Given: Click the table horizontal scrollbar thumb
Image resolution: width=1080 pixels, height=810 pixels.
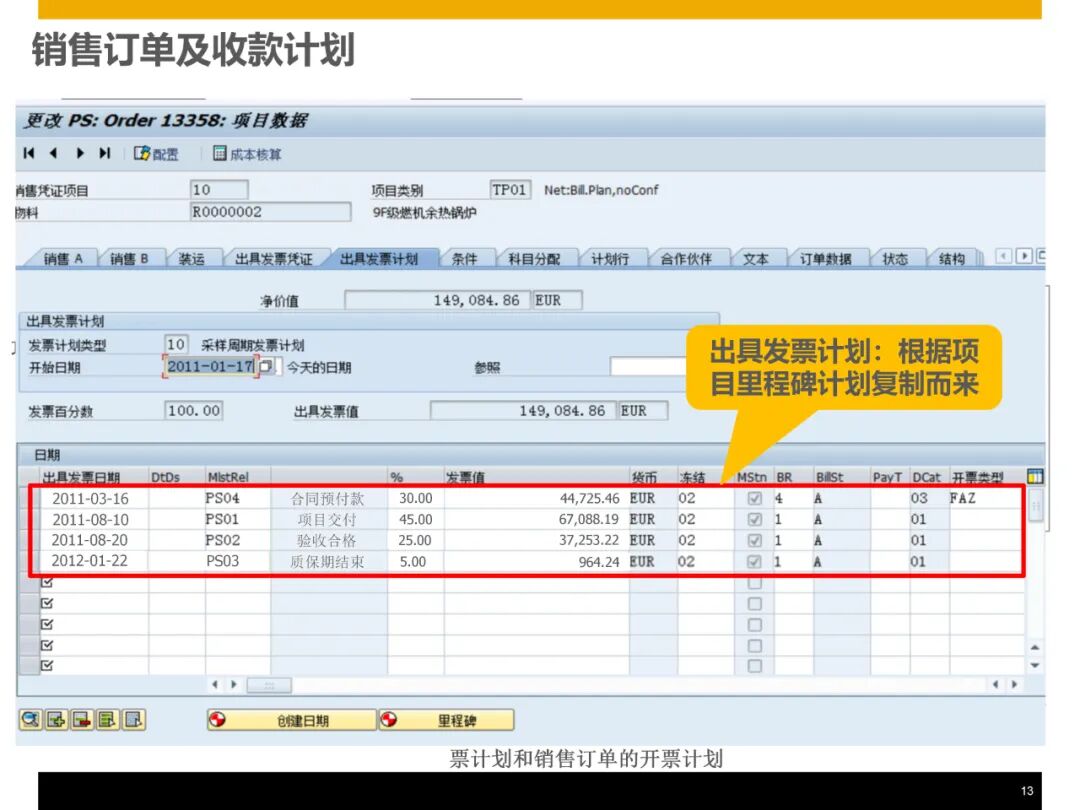Looking at the screenshot, I should tap(269, 685).
